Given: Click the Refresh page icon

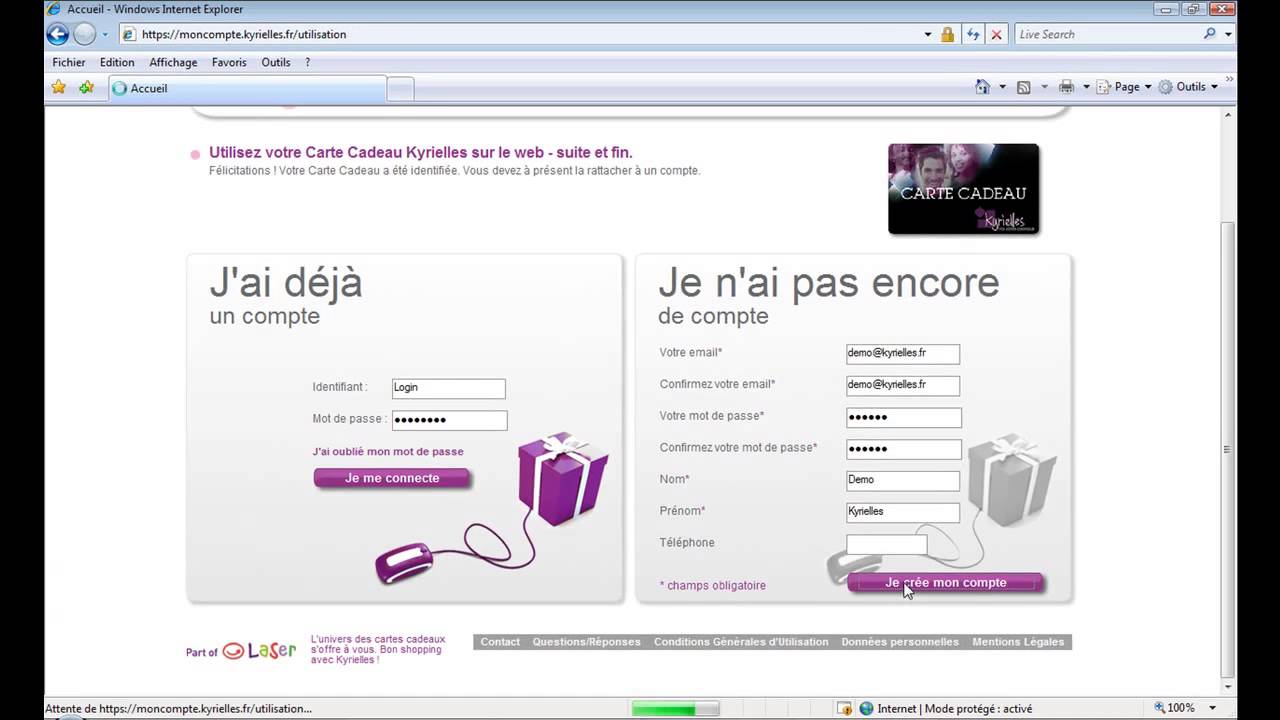Looking at the screenshot, I should tap(973, 34).
